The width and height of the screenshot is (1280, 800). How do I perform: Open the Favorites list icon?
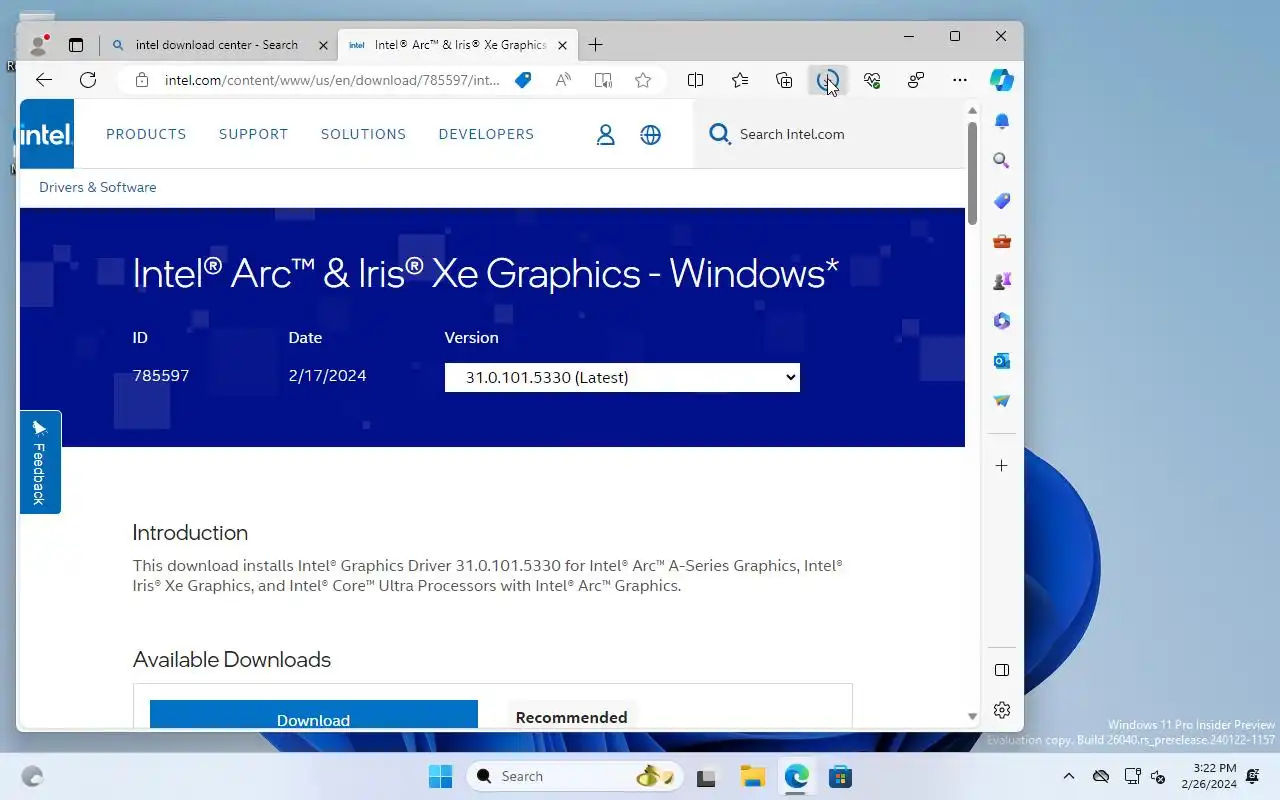(x=740, y=80)
